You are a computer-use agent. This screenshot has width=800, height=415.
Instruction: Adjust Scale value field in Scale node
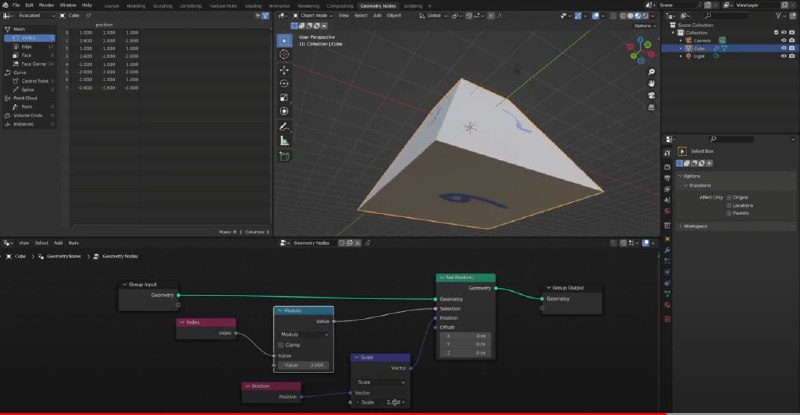(x=381, y=402)
